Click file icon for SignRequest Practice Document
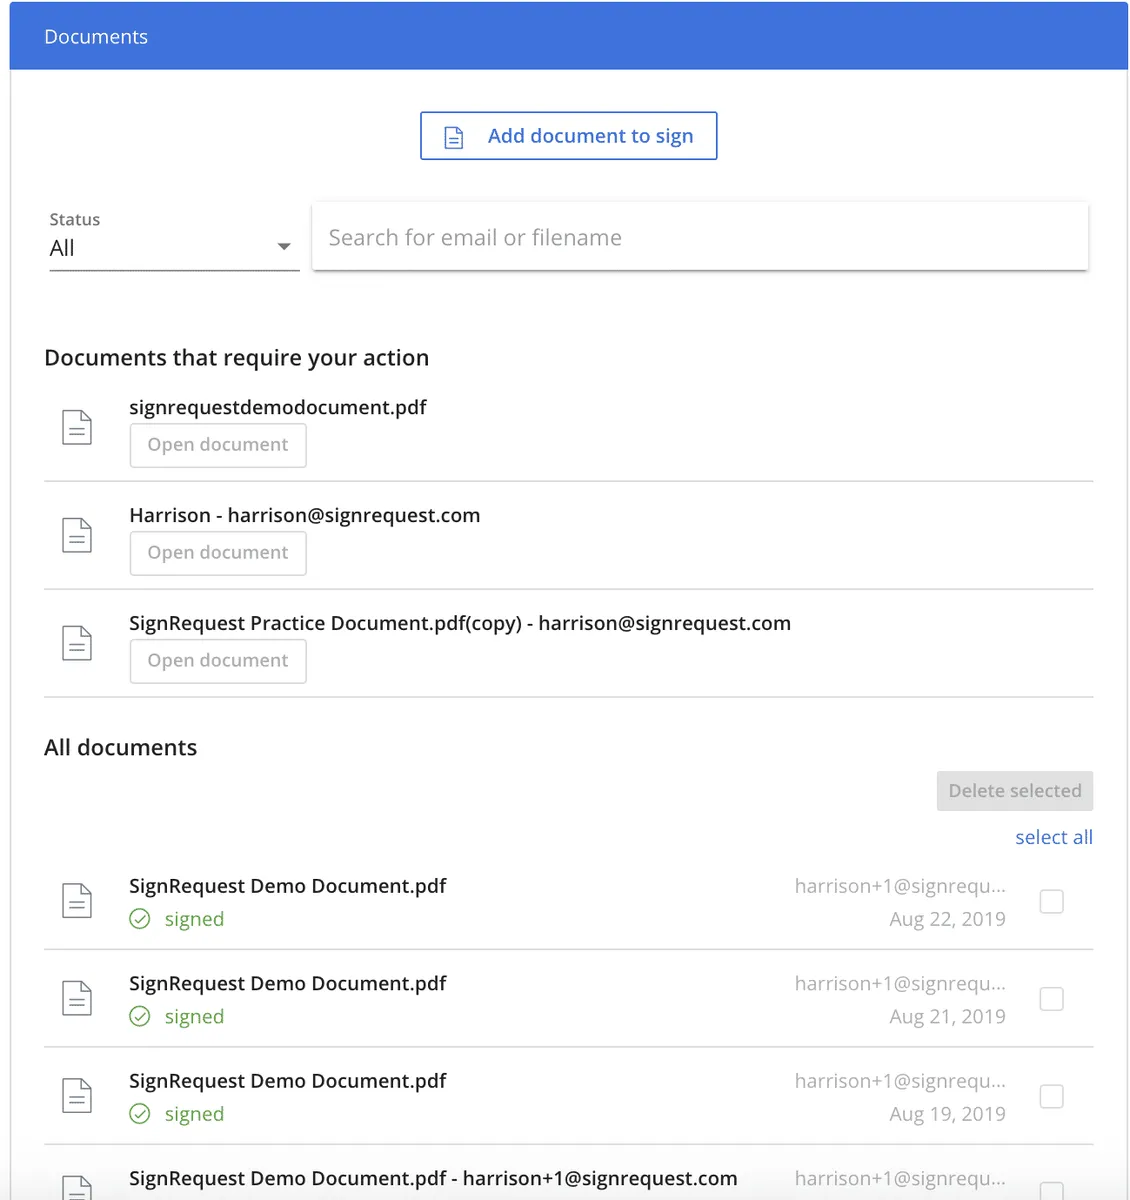1130x1200 pixels. click(77, 643)
